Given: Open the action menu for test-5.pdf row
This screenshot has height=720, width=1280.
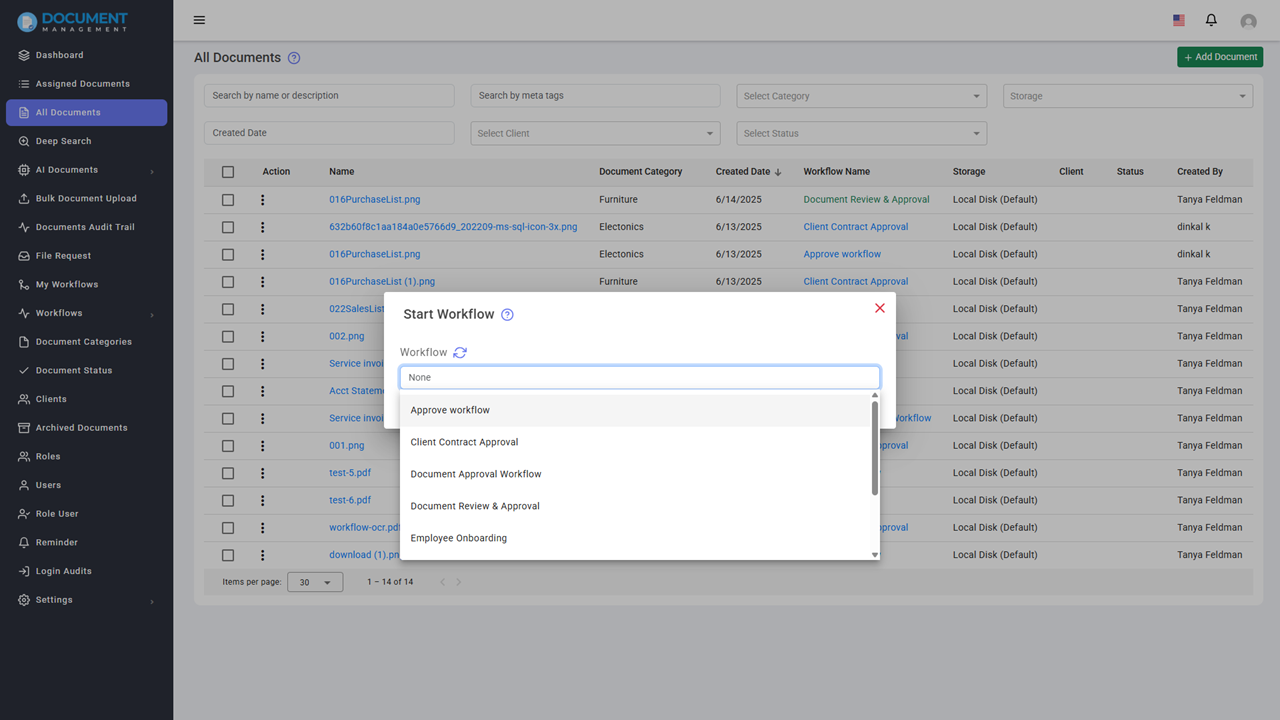Looking at the screenshot, I should (x=263, y=473).
